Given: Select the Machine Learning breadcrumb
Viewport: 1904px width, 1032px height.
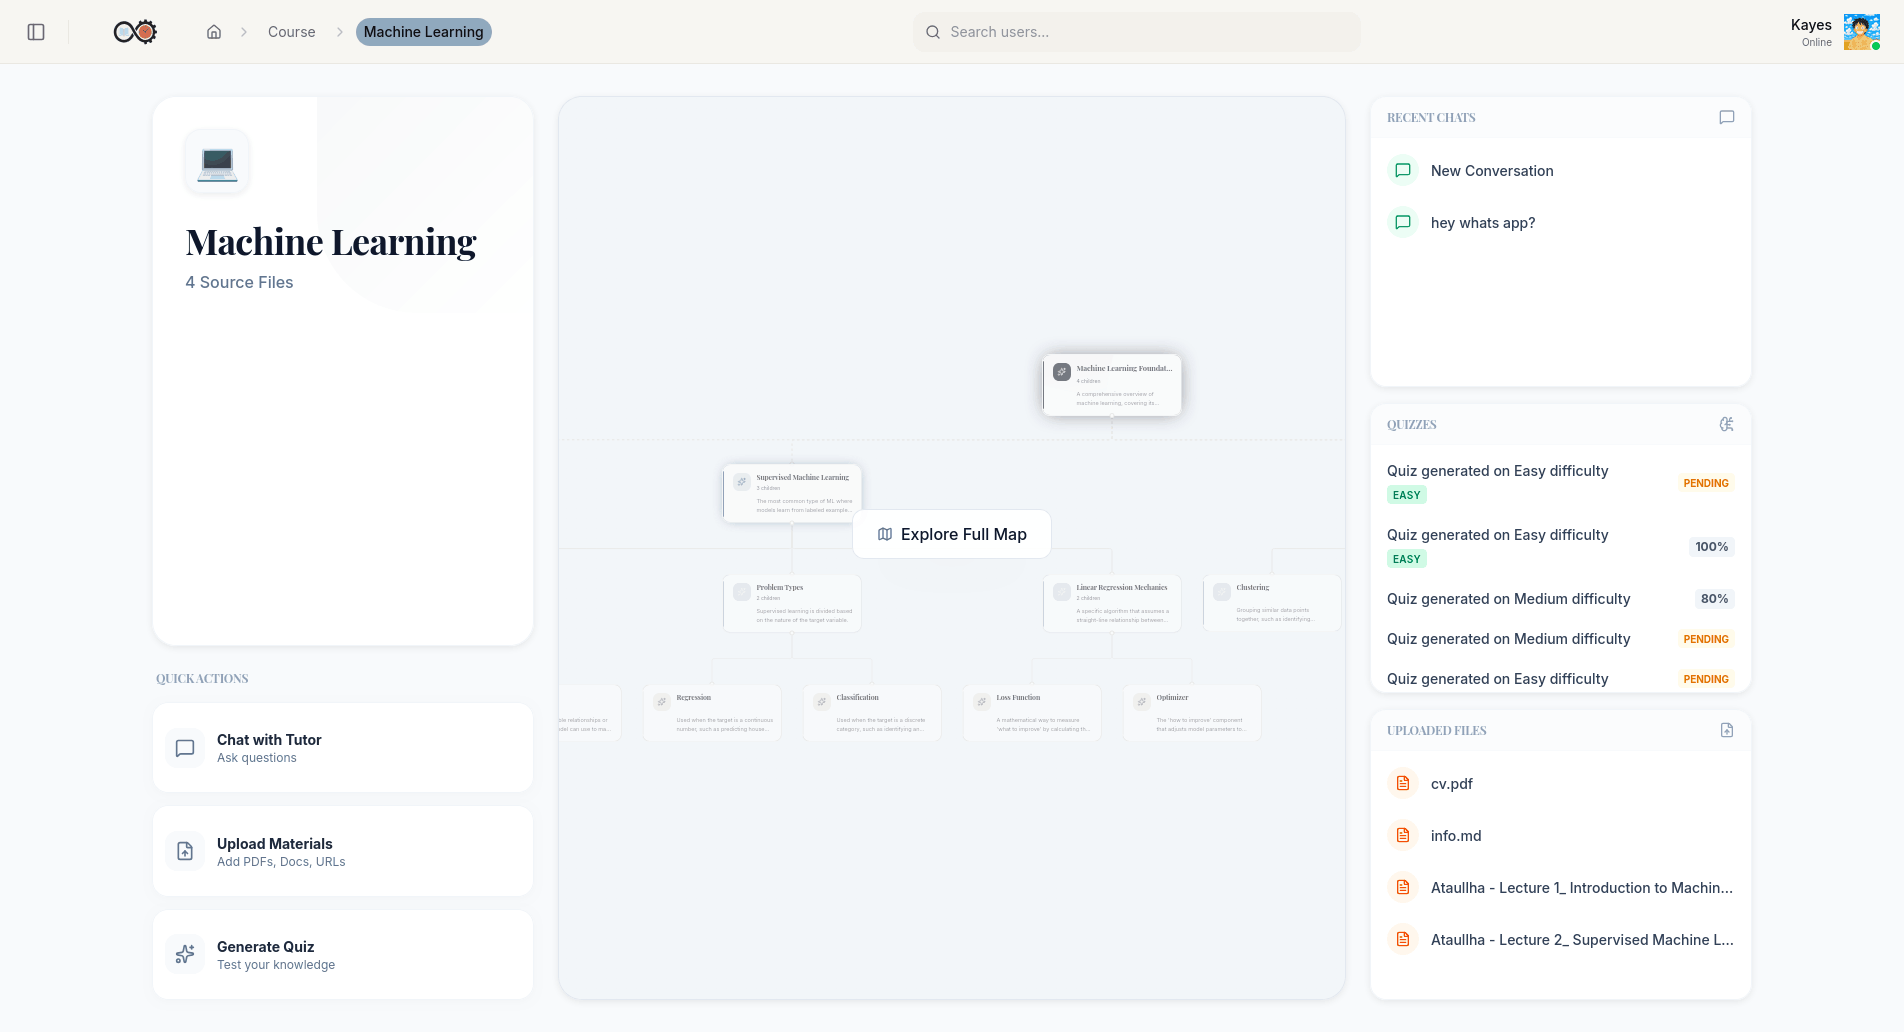Looking at the screenshot, I should click(424, 32).
